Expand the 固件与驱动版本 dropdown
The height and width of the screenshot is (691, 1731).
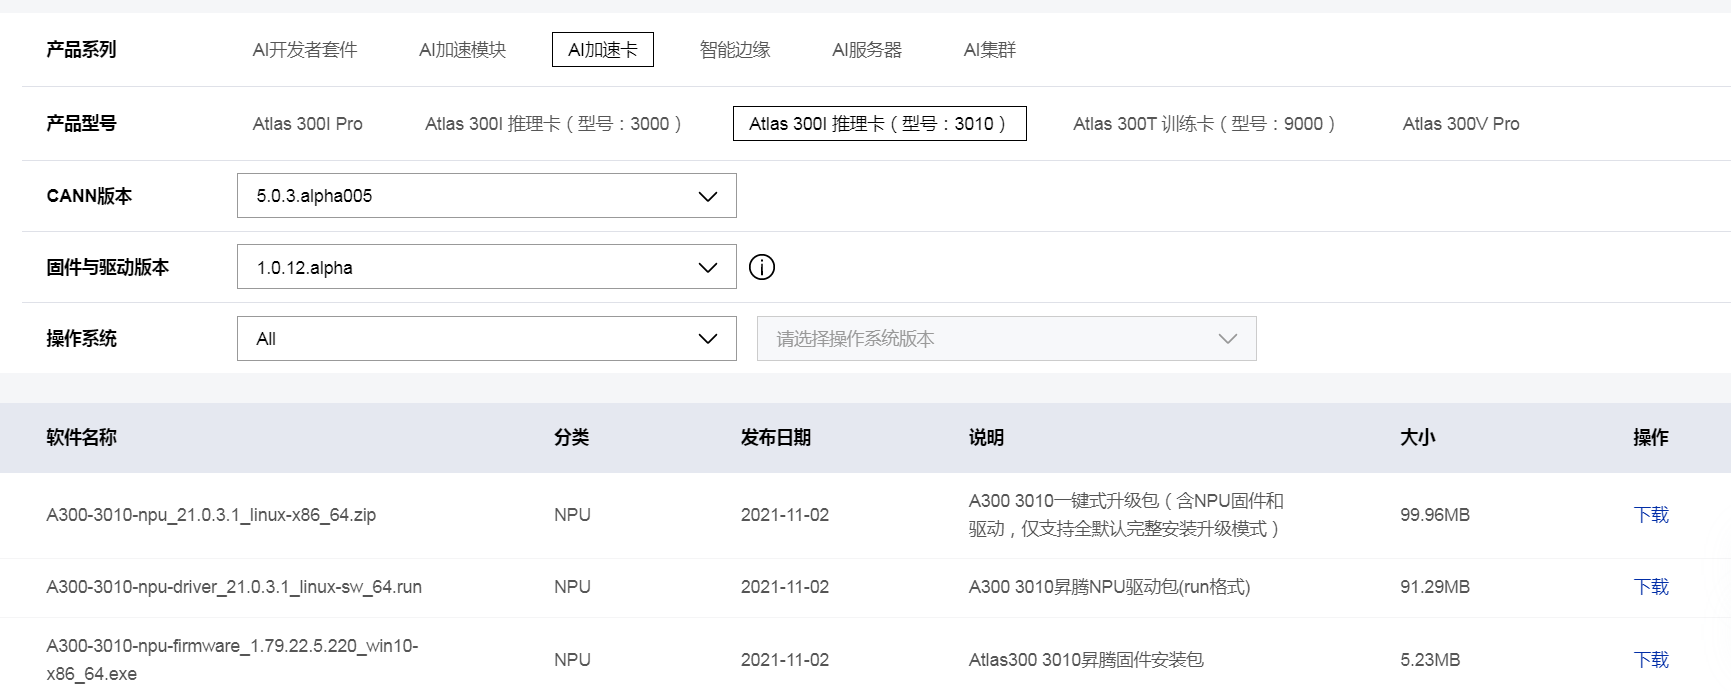(486, 267)
